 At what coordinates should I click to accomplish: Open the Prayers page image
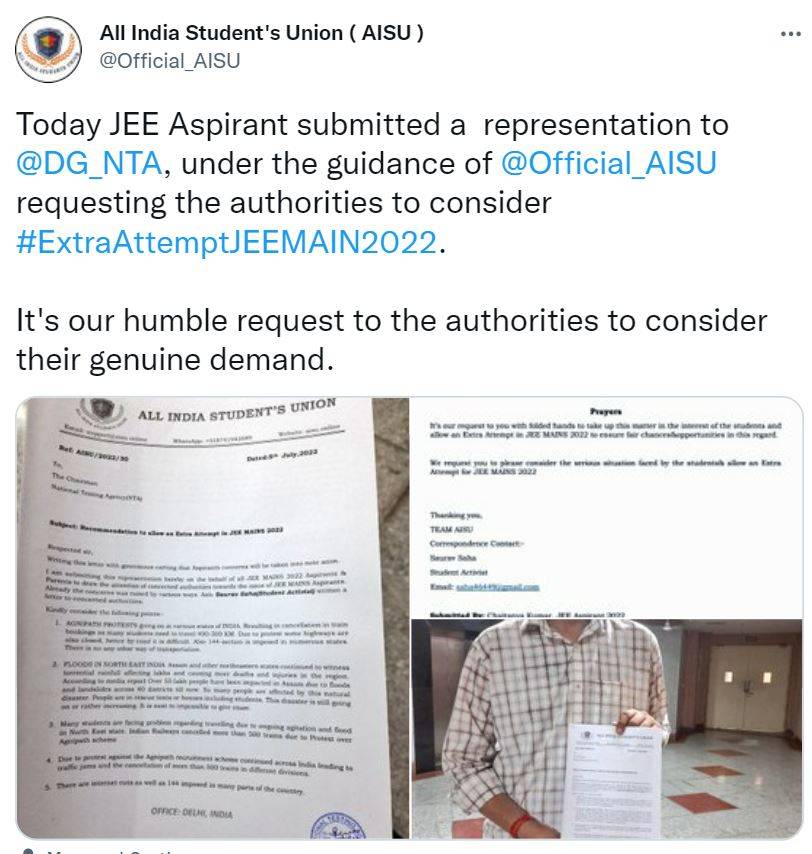tap(607, 508)
